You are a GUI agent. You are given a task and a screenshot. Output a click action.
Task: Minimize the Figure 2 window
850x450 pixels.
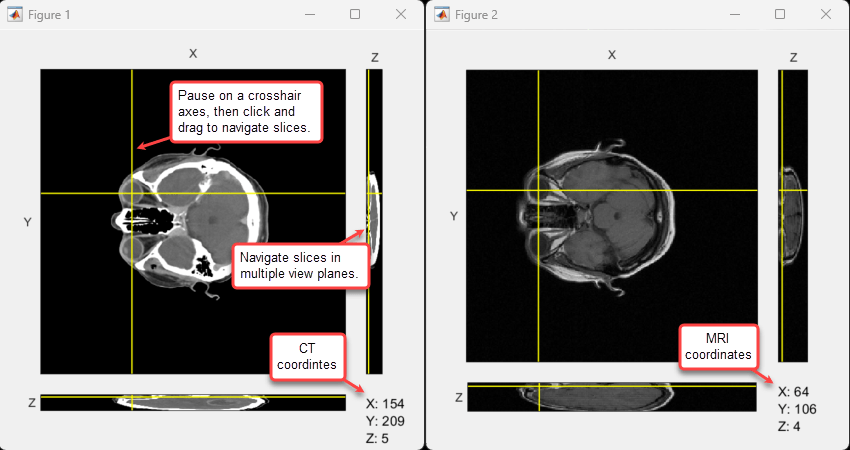734,15
